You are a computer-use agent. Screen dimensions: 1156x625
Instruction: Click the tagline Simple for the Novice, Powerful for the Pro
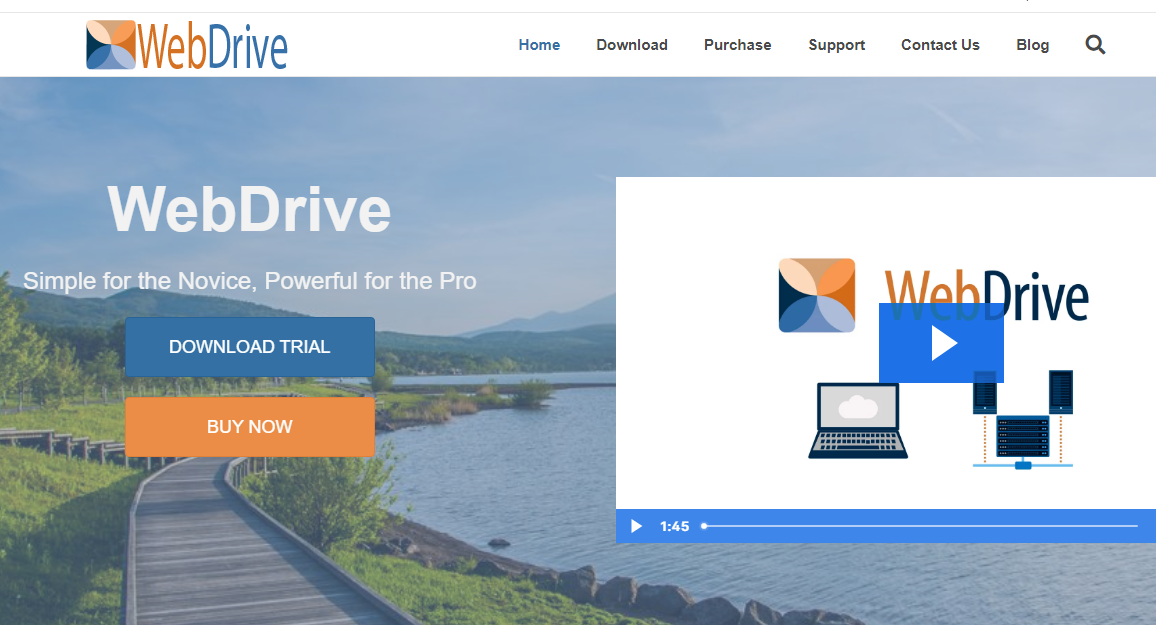click(x=250, y=281)
